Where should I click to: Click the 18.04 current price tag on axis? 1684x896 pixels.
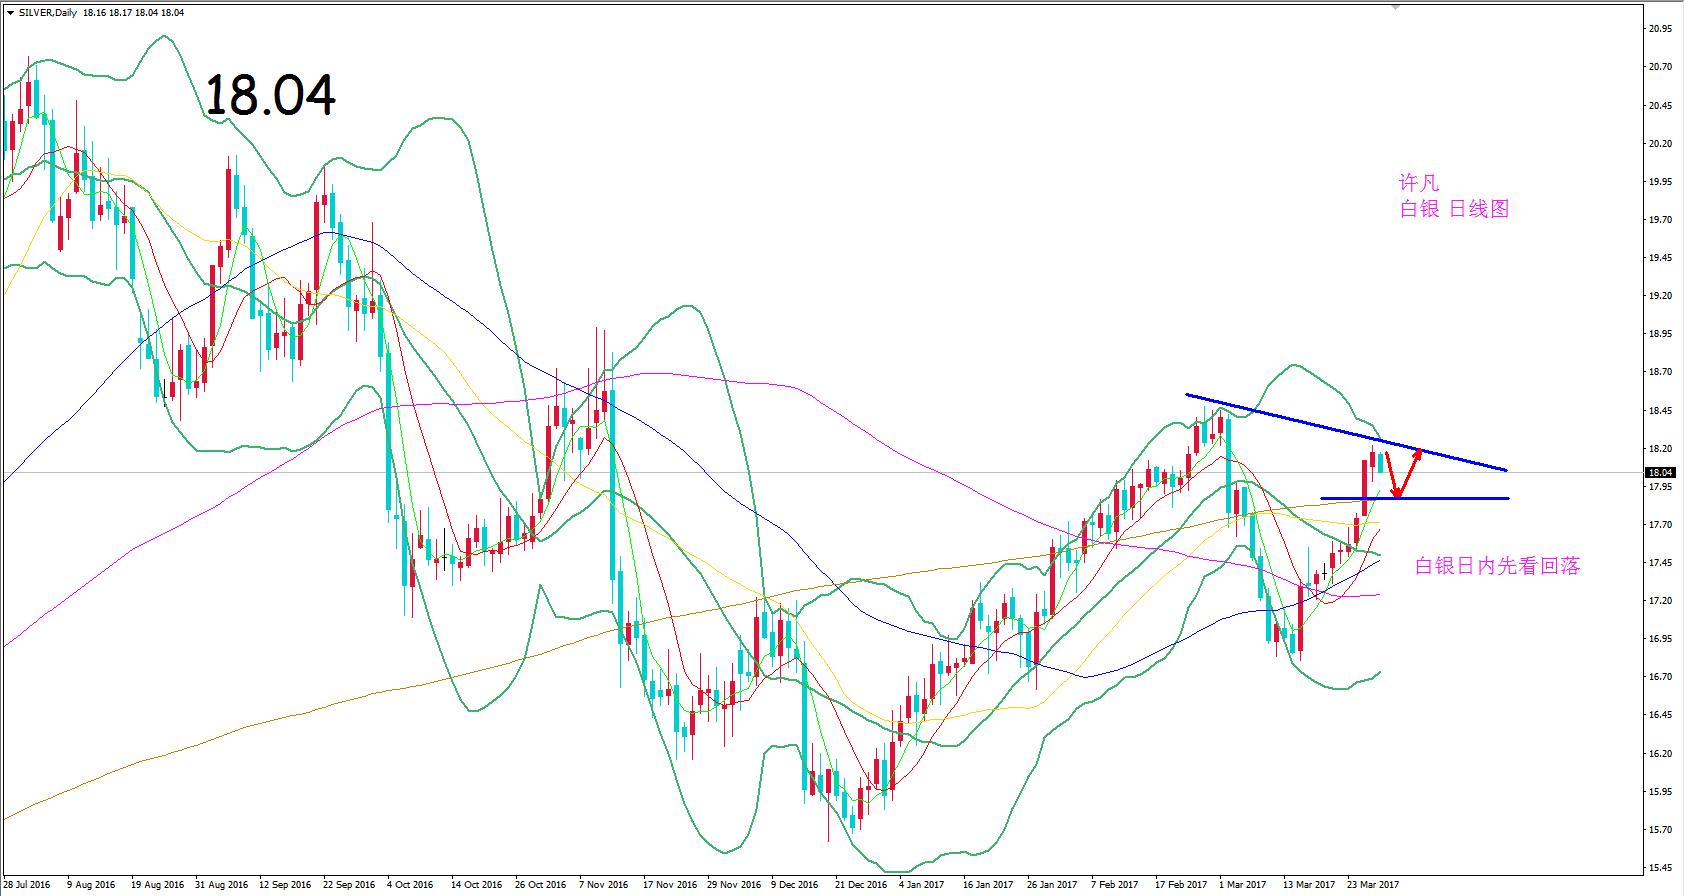tap(1660, 472)
